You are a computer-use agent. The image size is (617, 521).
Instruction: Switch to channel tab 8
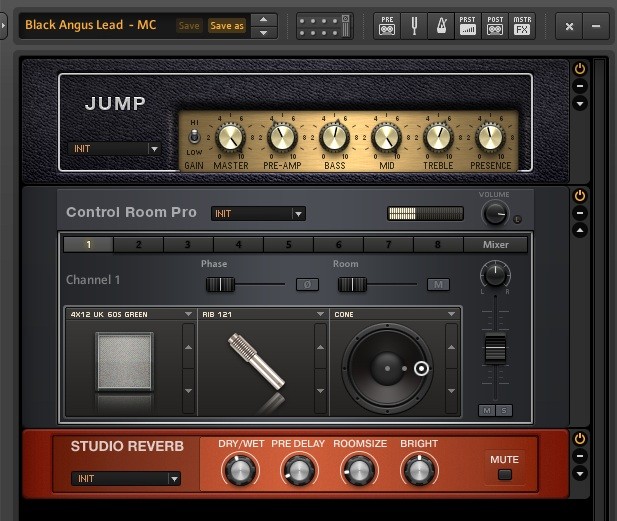[438, 245]
